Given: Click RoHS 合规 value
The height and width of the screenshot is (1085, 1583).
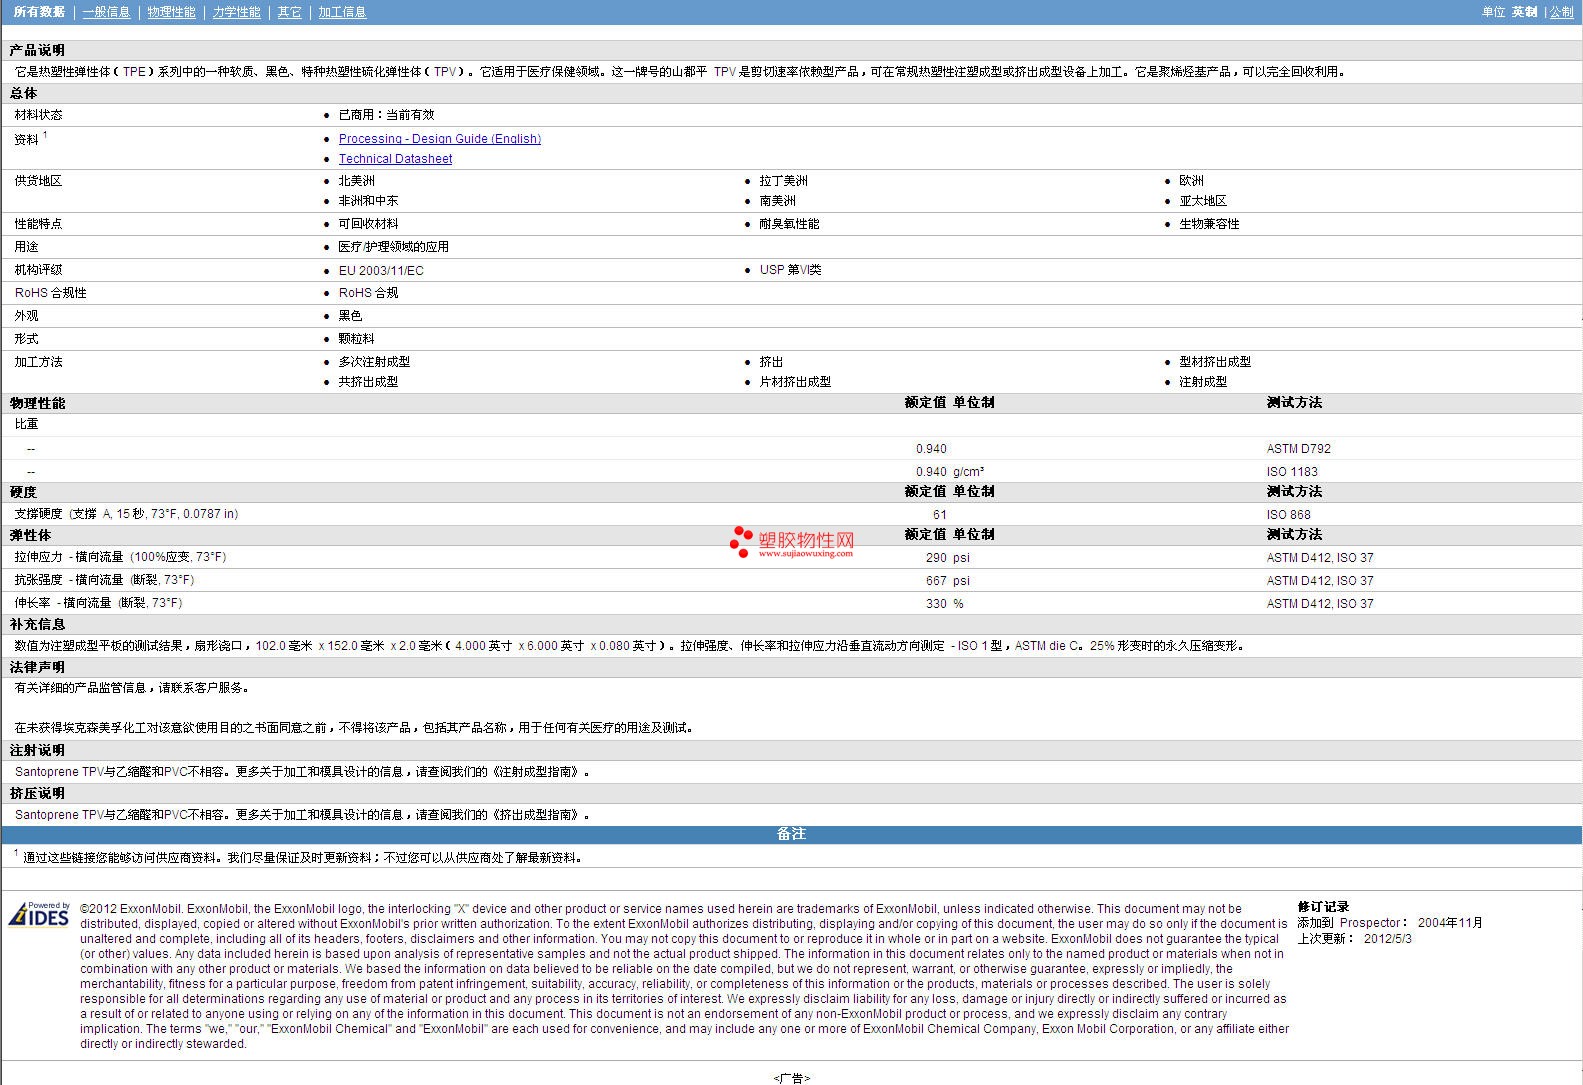Looking at the screenshot, I should click(368, 293).
